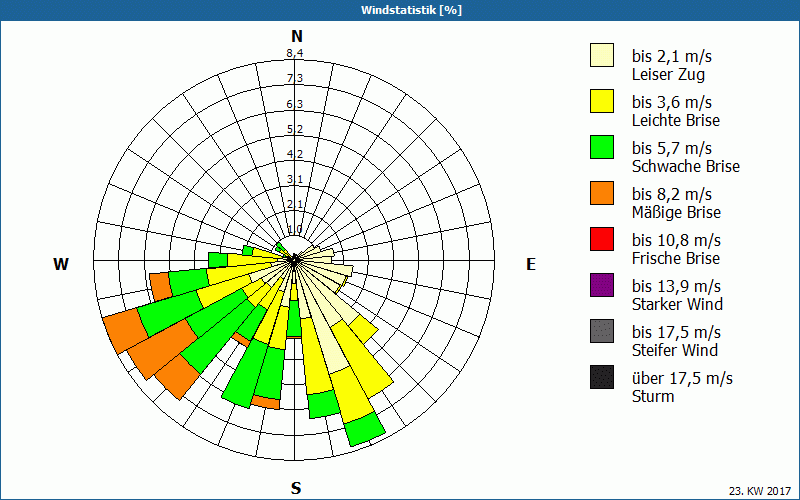Click the 1,0 ring scale value
This screenshot has height=500, width=800.
[x=295, y=229]
